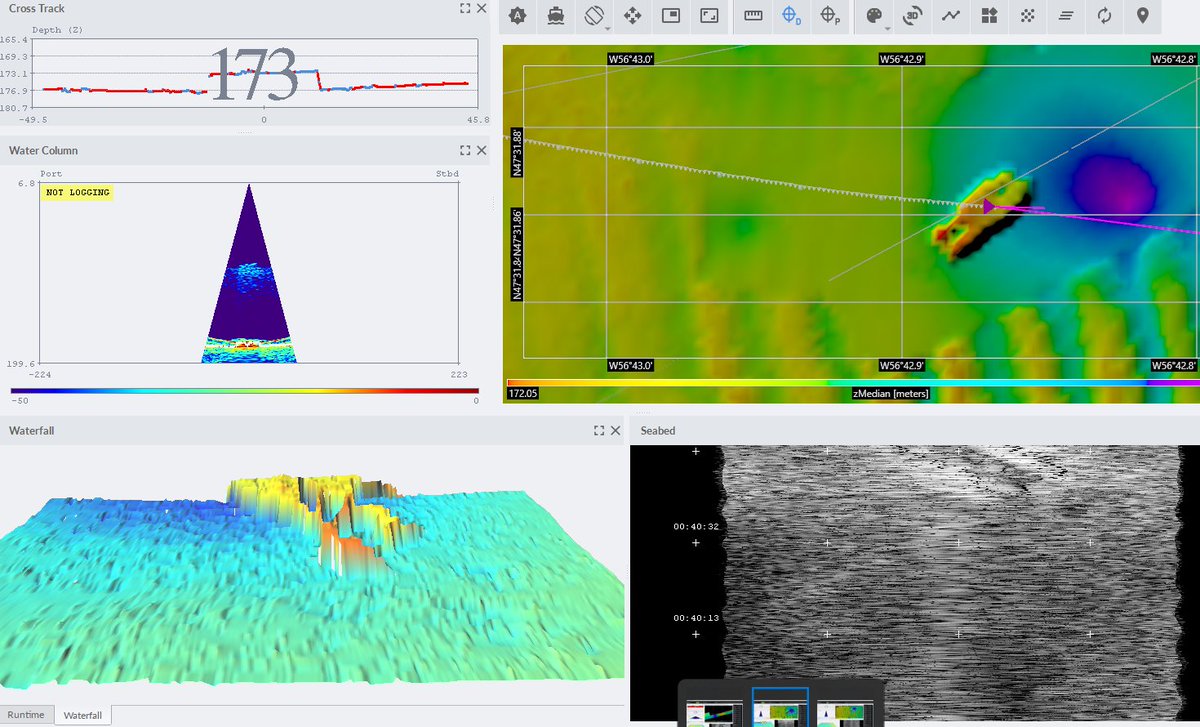Click the dotted soundings pattern icon

tap(1027, 16)
